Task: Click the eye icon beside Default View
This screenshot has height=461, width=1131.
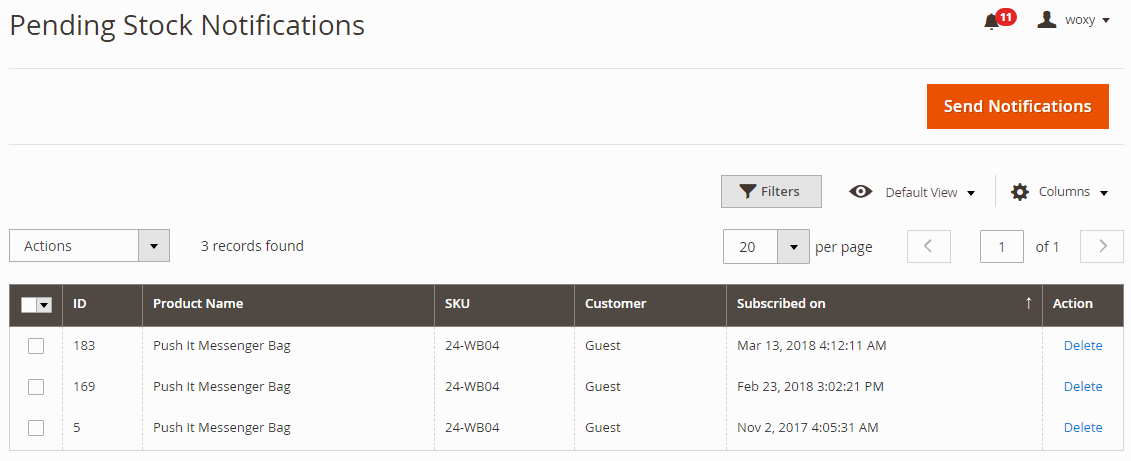Action: click(x=861, y=192)
